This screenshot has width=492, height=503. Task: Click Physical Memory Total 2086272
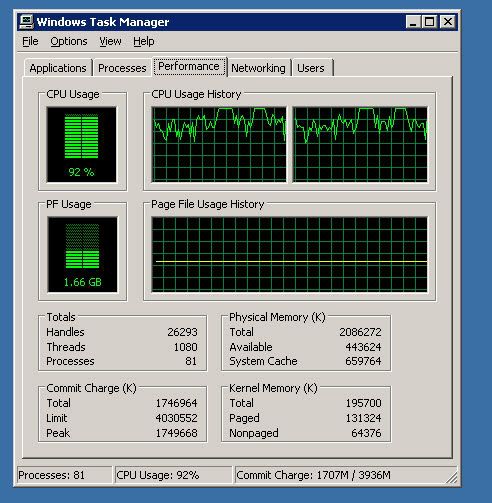tap(360, 332)
